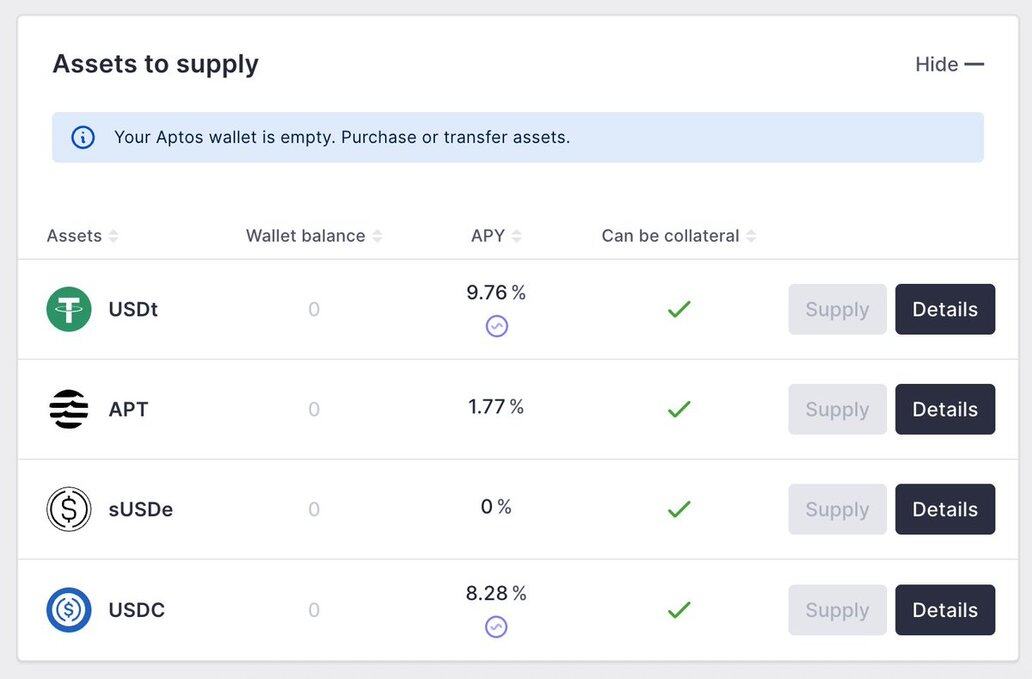Open Details for sUSDe
Image resolution: width=1032 pixels, height=679 pixels.
tap(944, 509)
